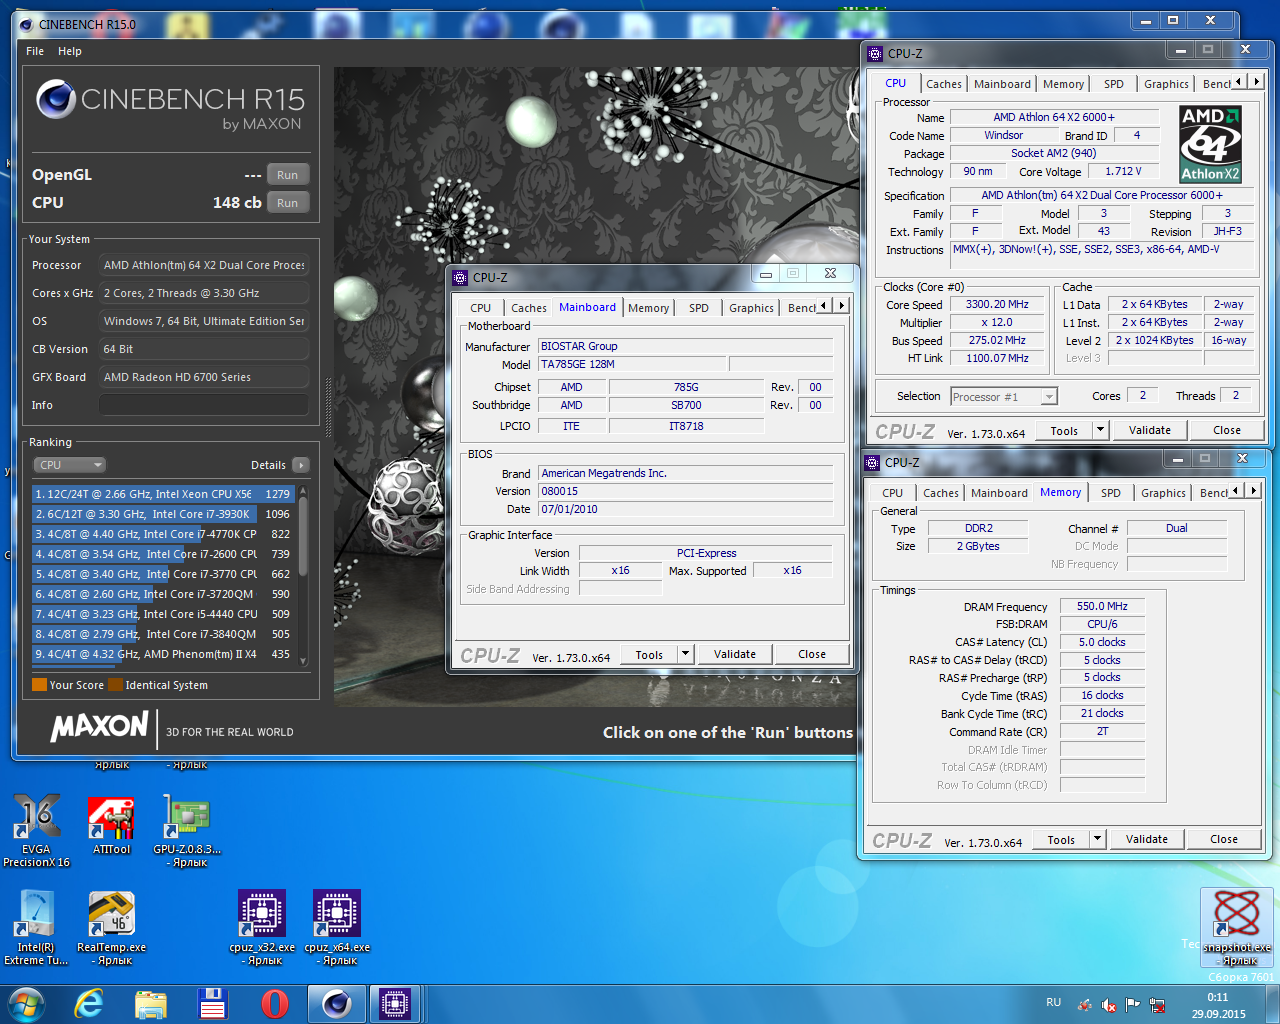Viewport: 1280px width, 1024px height.
Task: Open the Windows Start menu
Action: pyautogui.click(x=25, y=1004)
